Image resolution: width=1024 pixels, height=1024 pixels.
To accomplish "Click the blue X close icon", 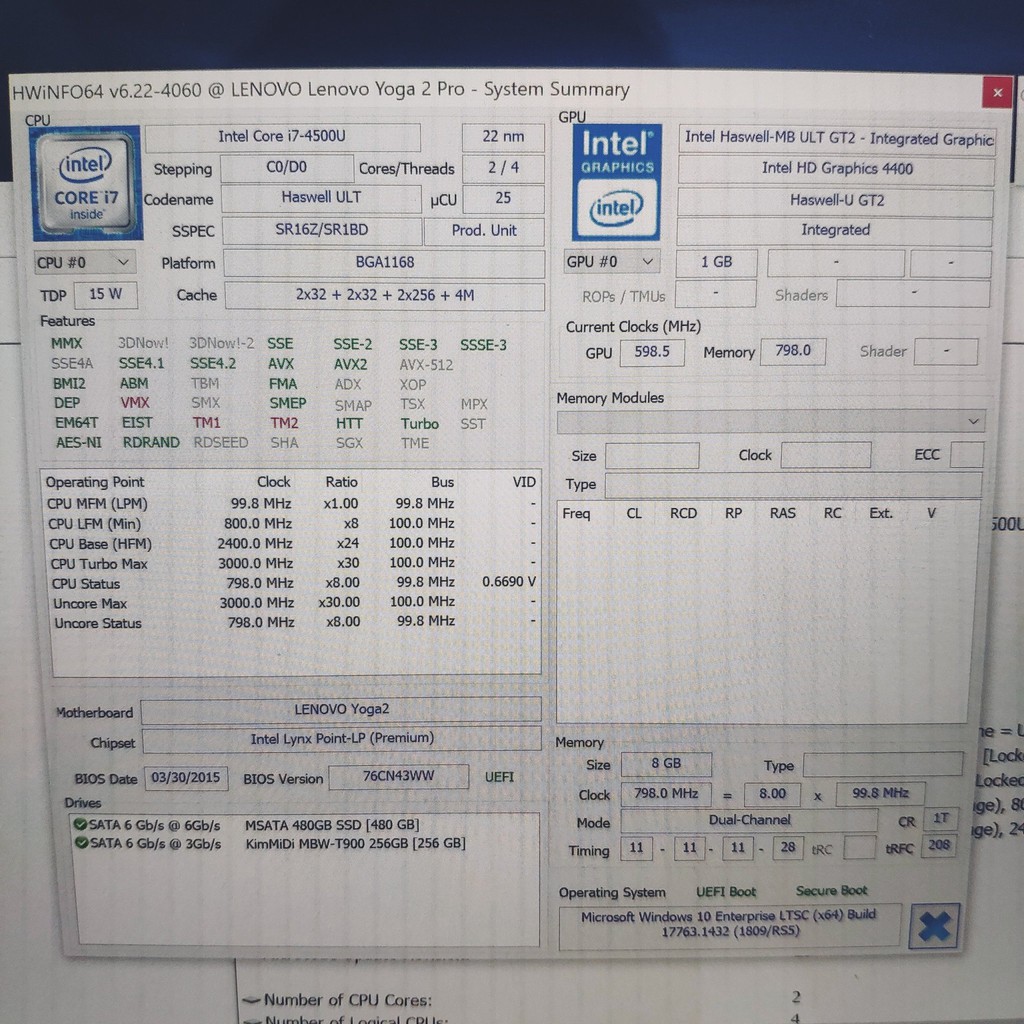I will coord(934,926).
